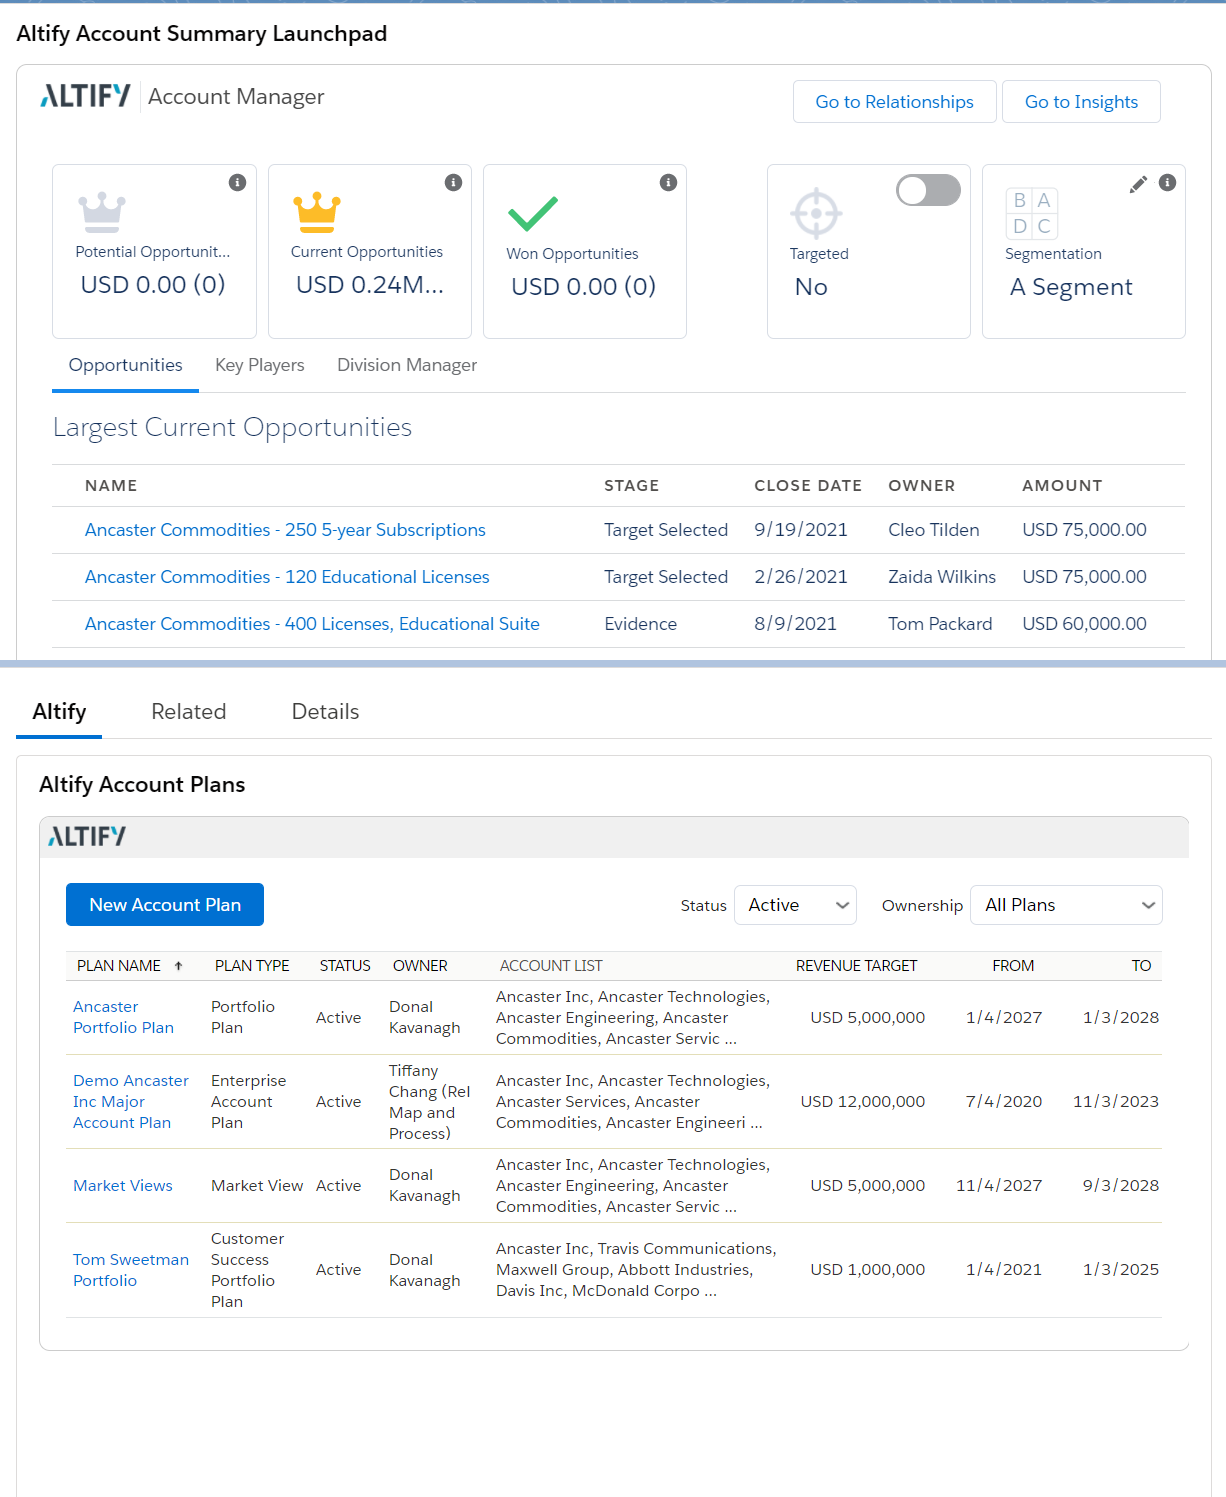Open Ancaster Commodities - 250 5-year Subscriptions

285,530
